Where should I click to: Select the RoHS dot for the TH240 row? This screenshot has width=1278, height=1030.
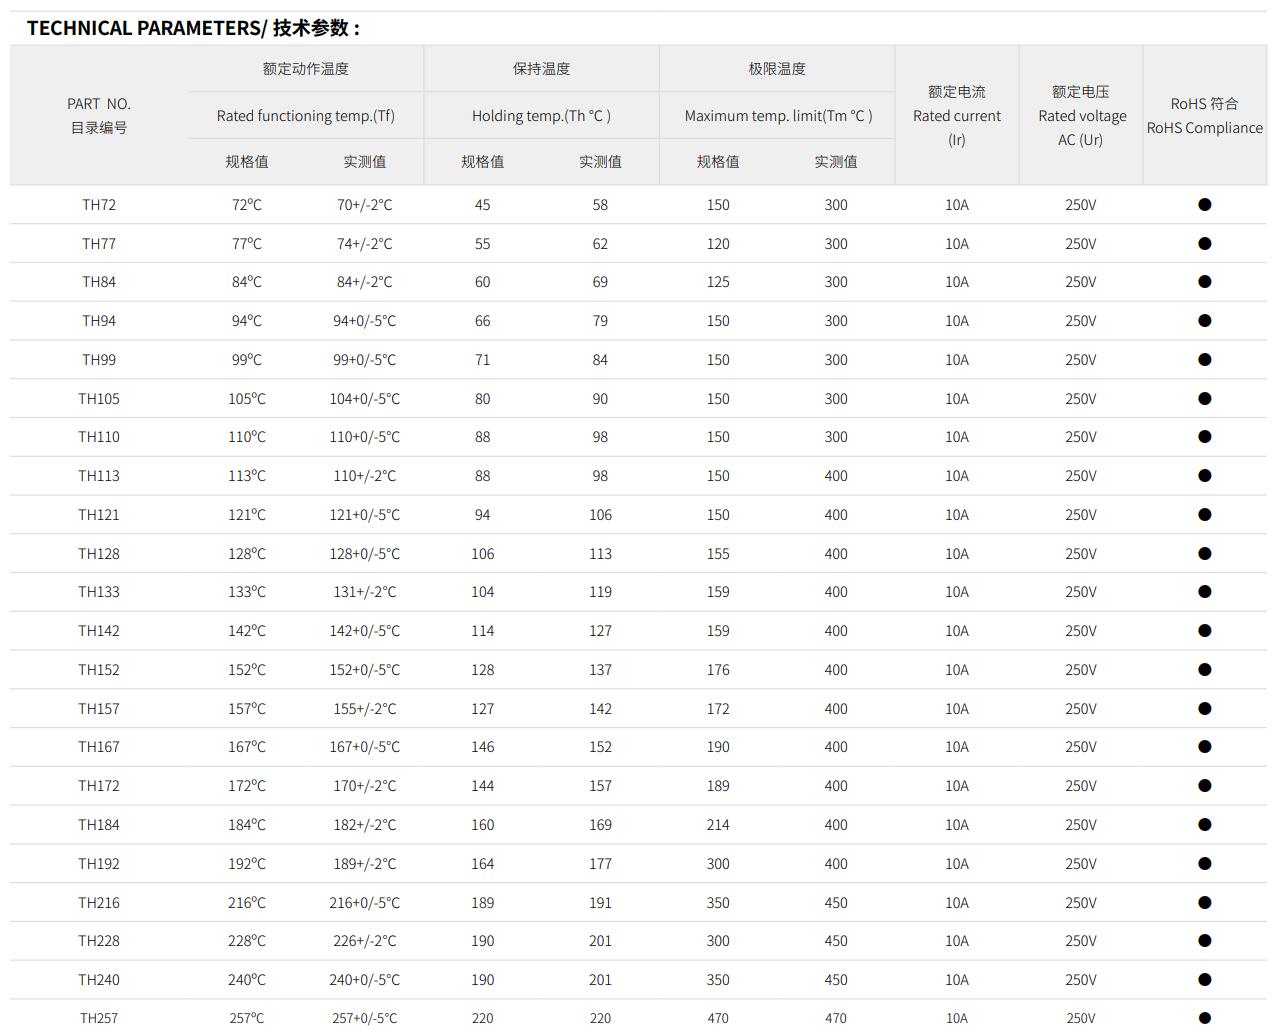(1204, 980)
